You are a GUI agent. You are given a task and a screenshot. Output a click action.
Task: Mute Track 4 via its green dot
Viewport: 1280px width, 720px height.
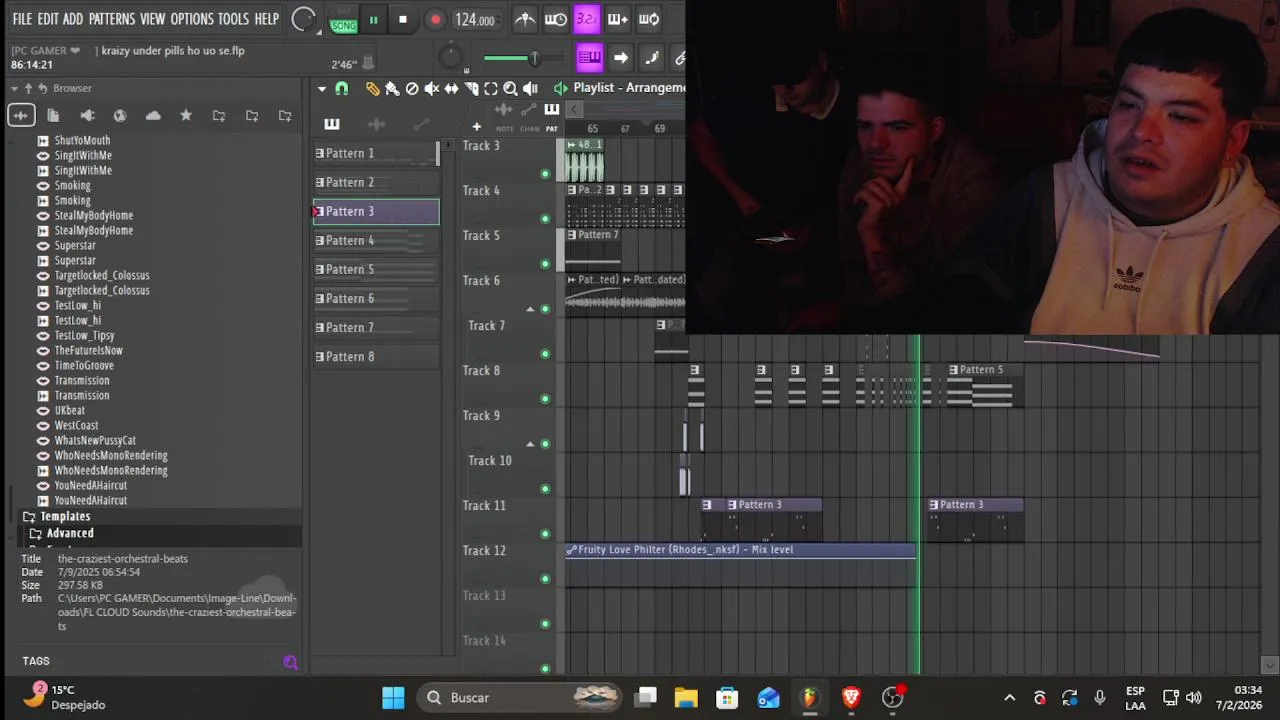(545, 219)
